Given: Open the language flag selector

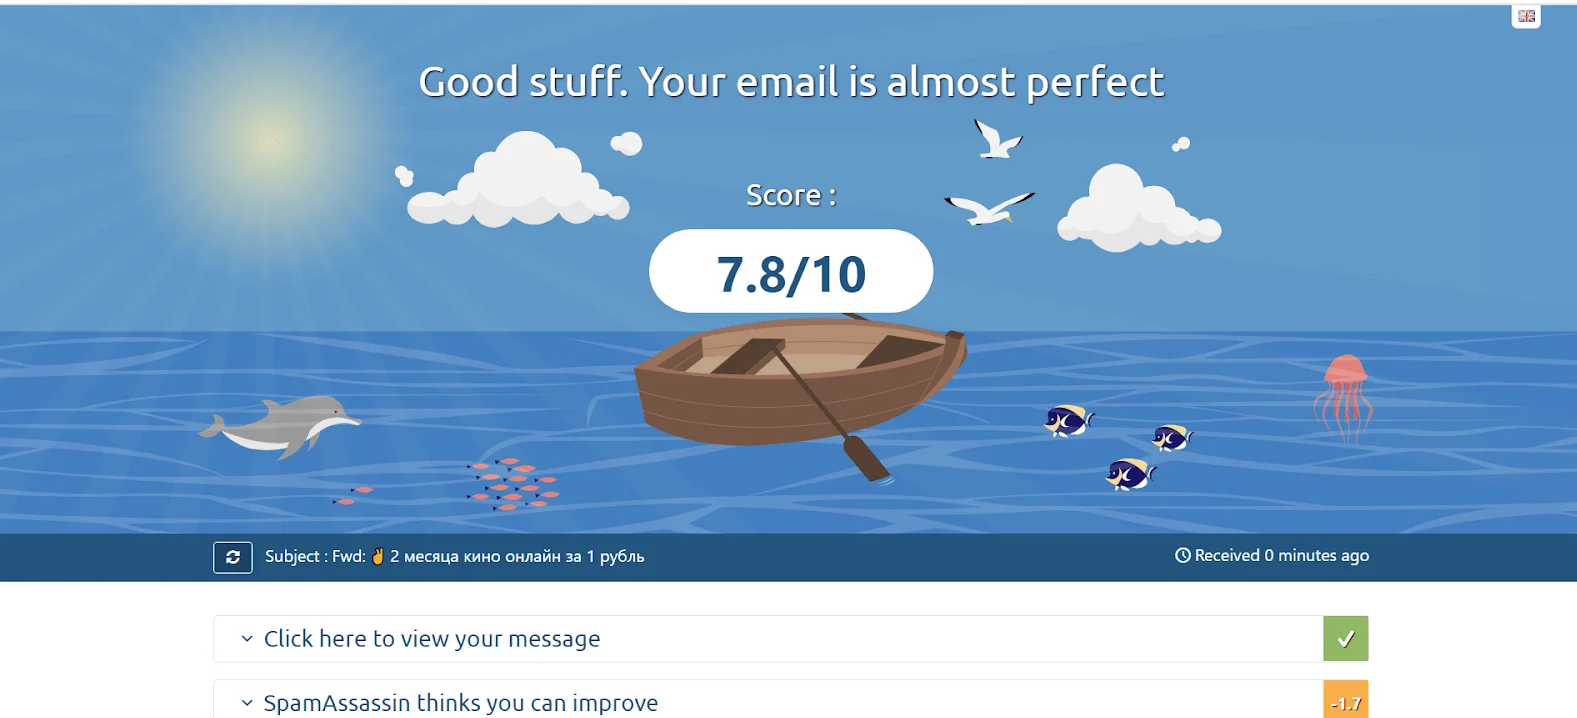Looking at the screenshot, I should pos(1526,16).
